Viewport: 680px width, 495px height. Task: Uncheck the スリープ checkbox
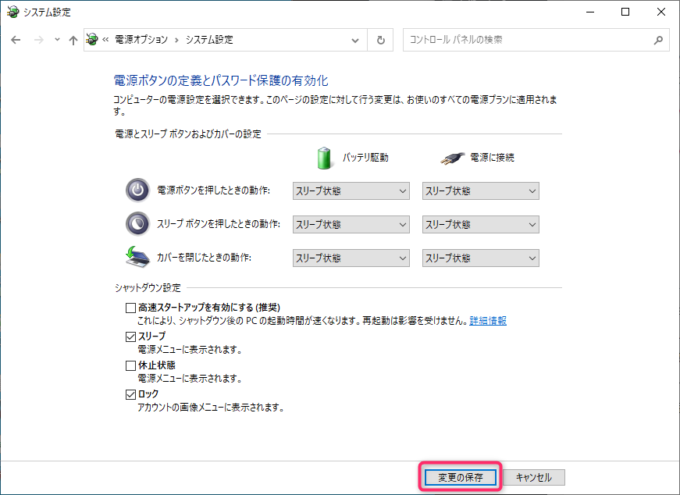131,337
